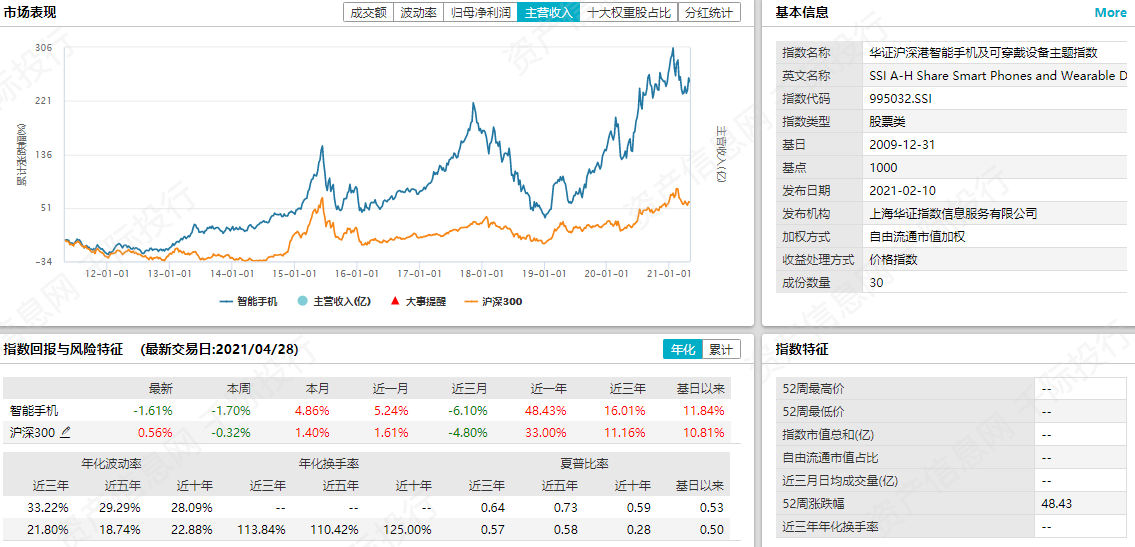Image resolution: width=1135 pixels, height=547 pixels.
Task: Click the More link in 基本信息
Action: click(x=1110, y=13)
